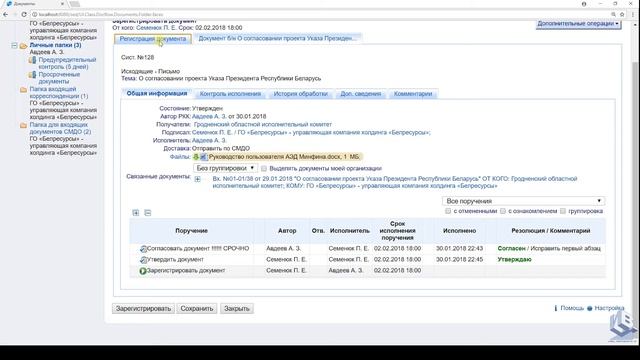The image size is (640, 360).
Task: Open the История обработки tab
Action: [x=300, y=94]
